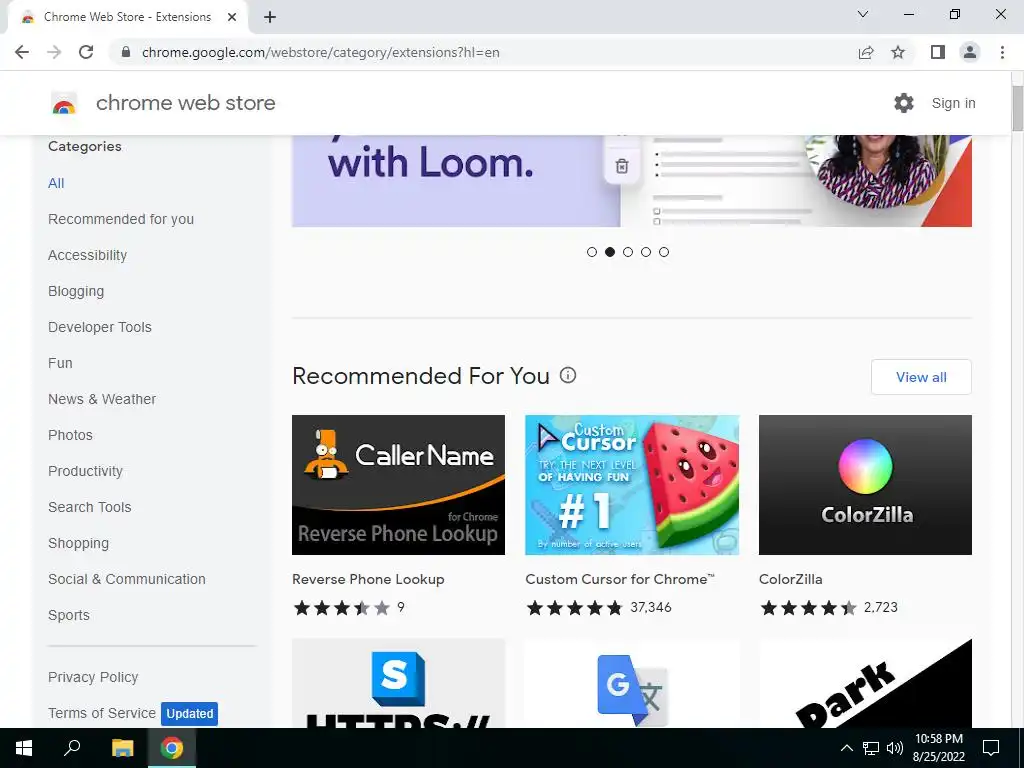Open Recommended for you category
Image resolution: width=1024 pixels, height=768 pixels.
coord(121,219)
